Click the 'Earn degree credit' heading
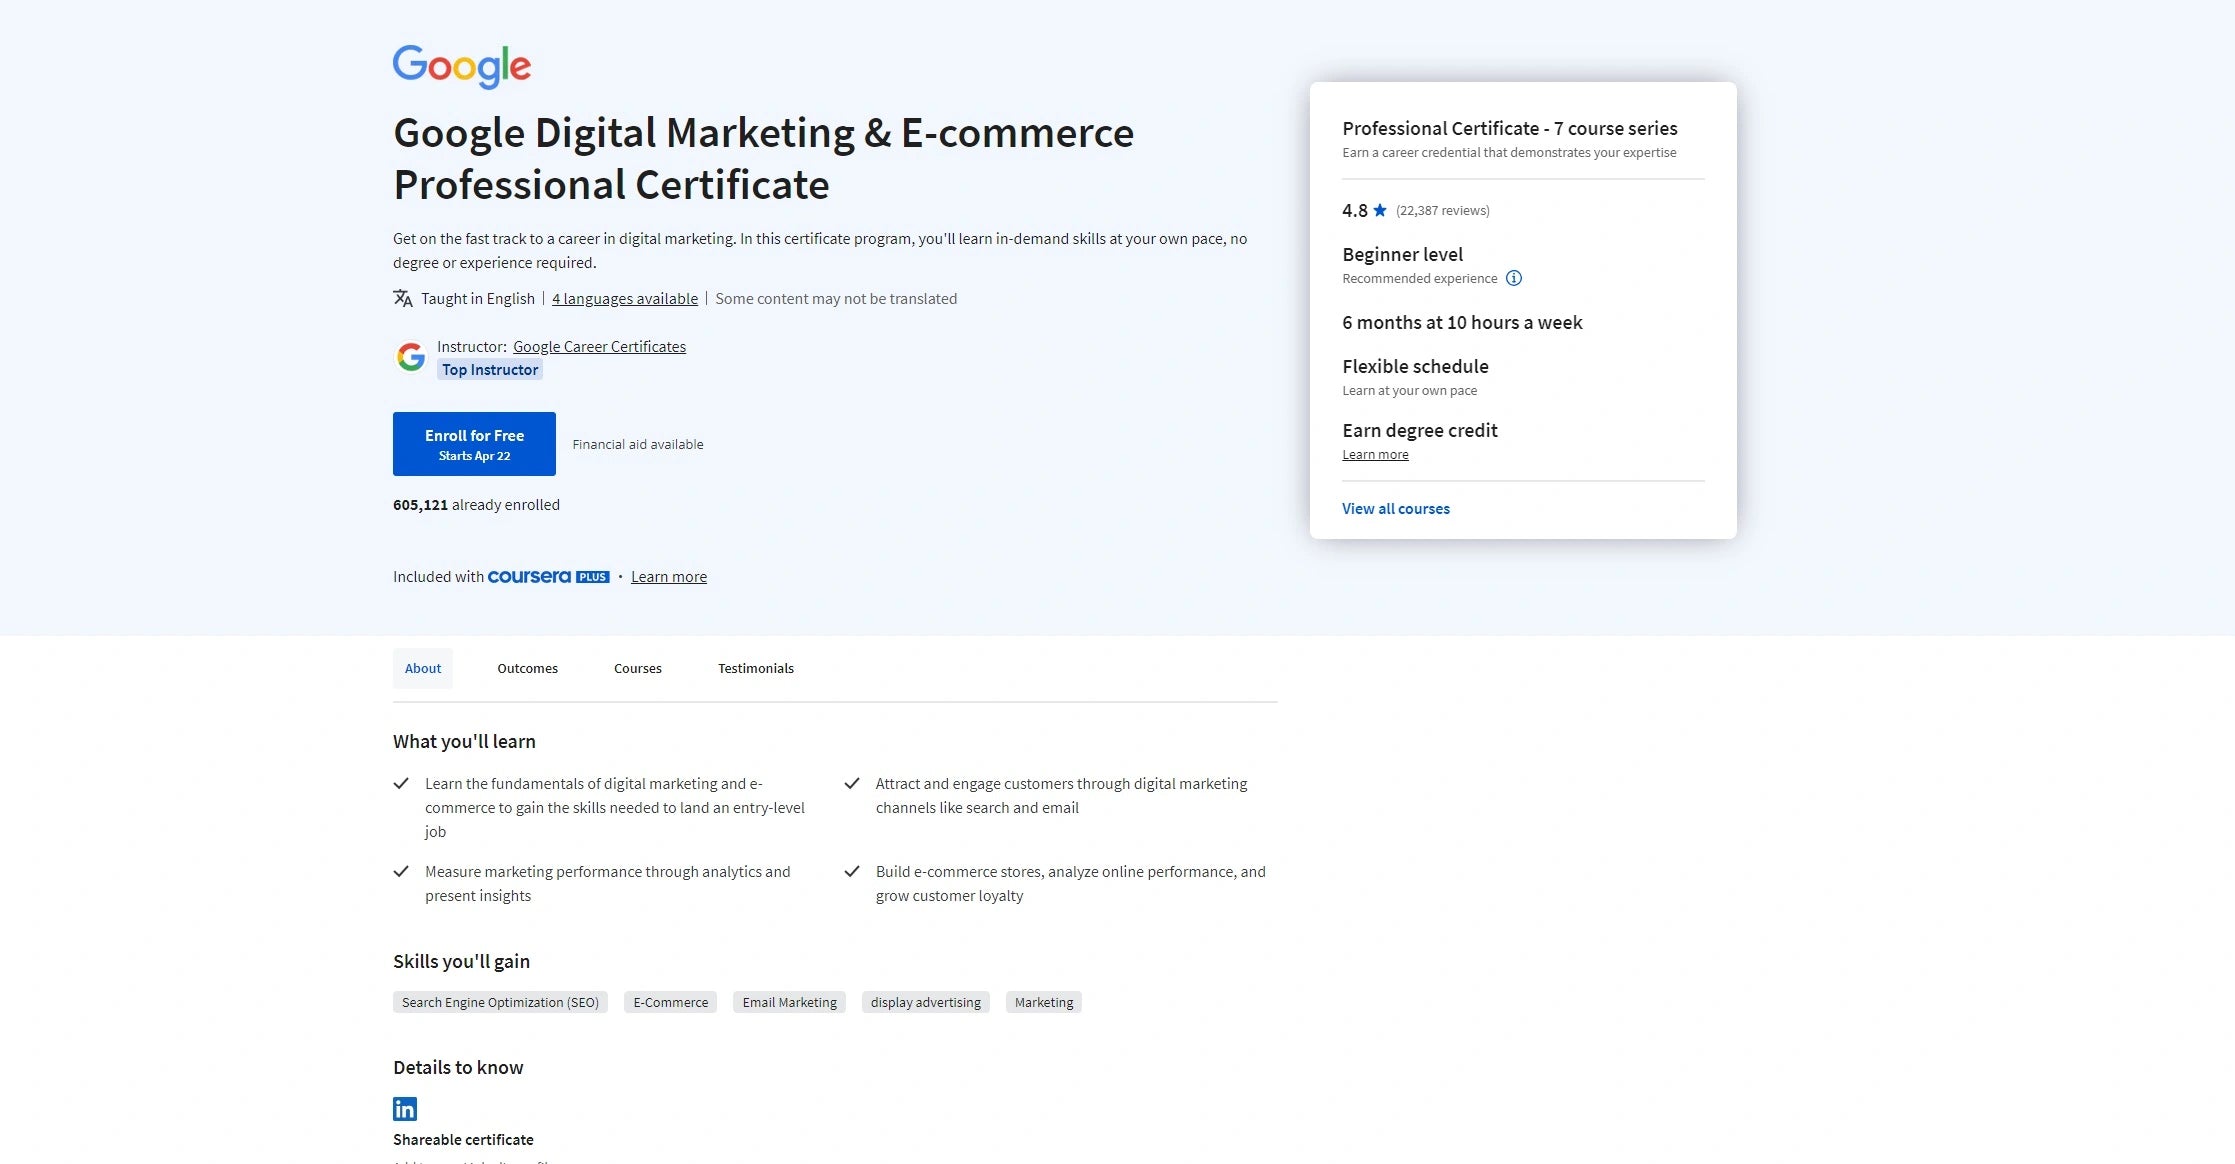 1420,431
